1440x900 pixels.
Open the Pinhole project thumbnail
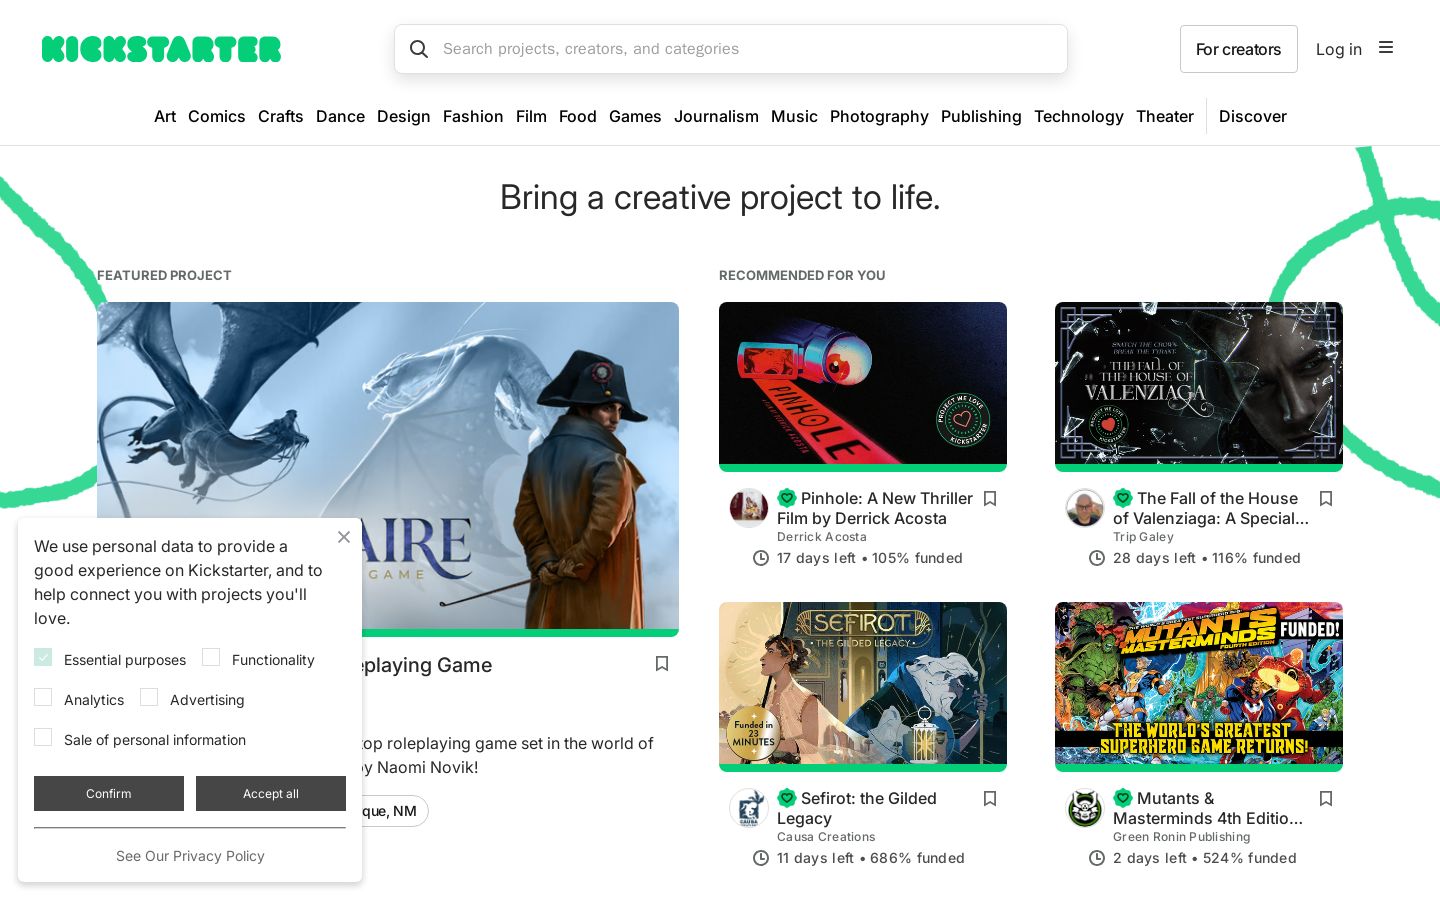click(863, 383)
